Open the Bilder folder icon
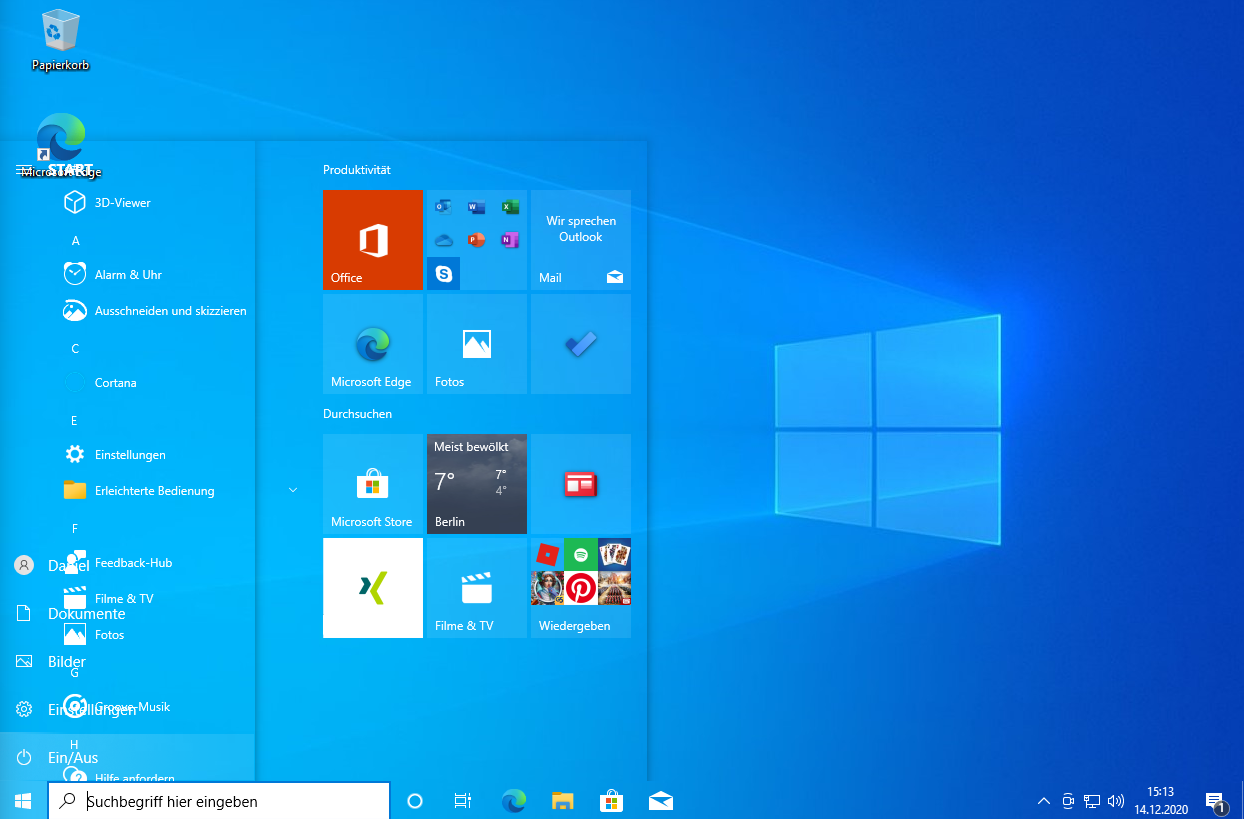The width and height of the screenshot is (1244, 819). tap(24, 661)
